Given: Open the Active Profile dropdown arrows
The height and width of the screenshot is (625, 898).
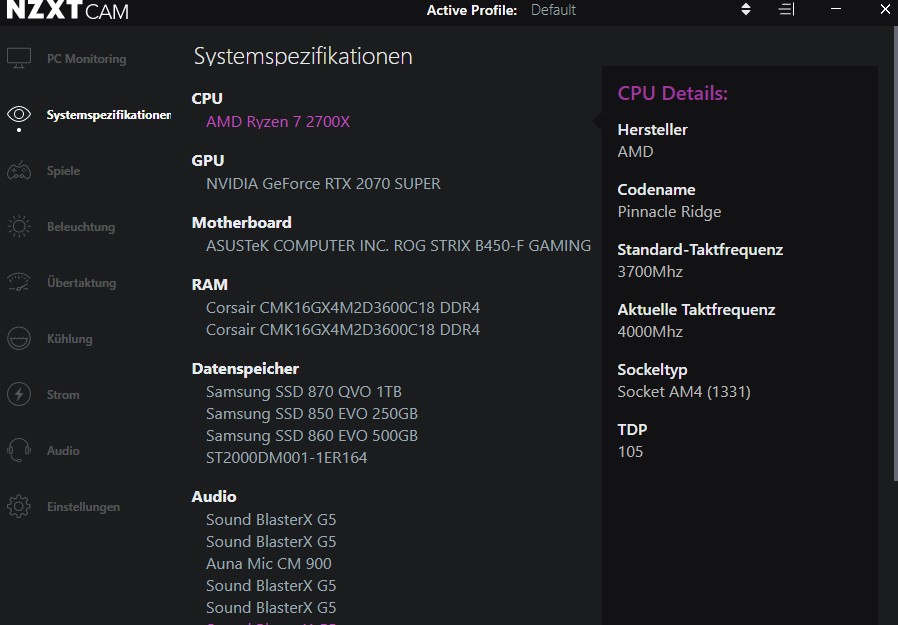Looking at the screenshot, I should [x=745, y=10].
